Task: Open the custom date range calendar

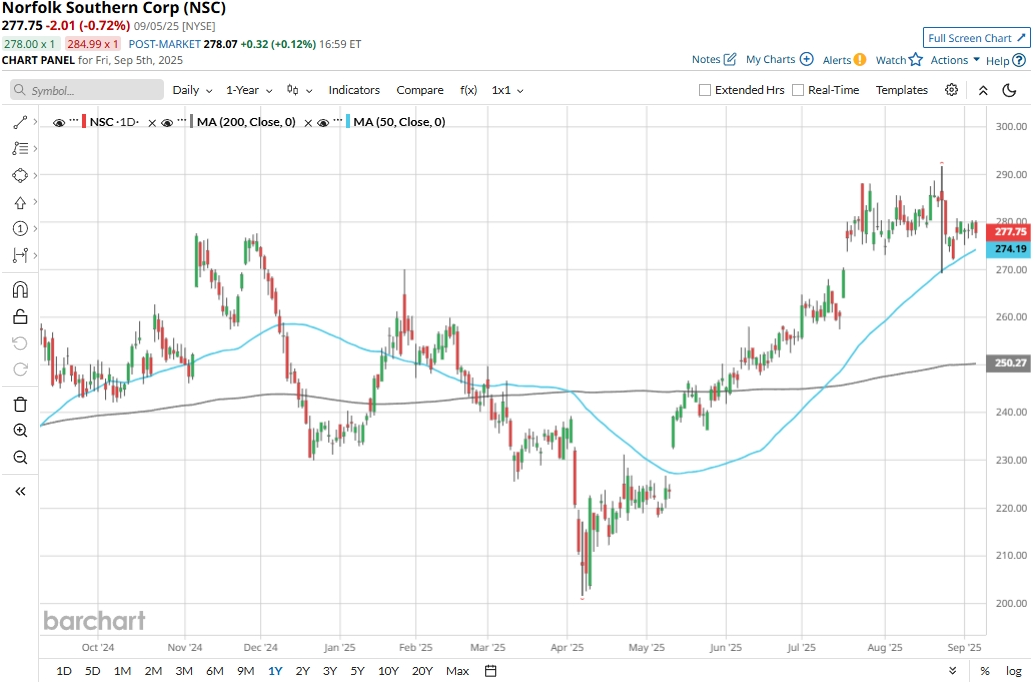Action: [x=490, y=671]
